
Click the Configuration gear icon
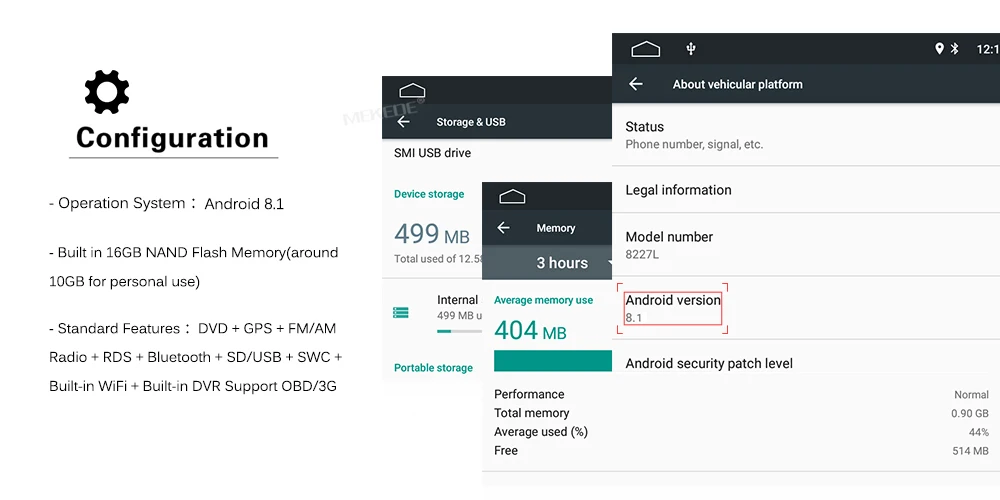(107, 92)
